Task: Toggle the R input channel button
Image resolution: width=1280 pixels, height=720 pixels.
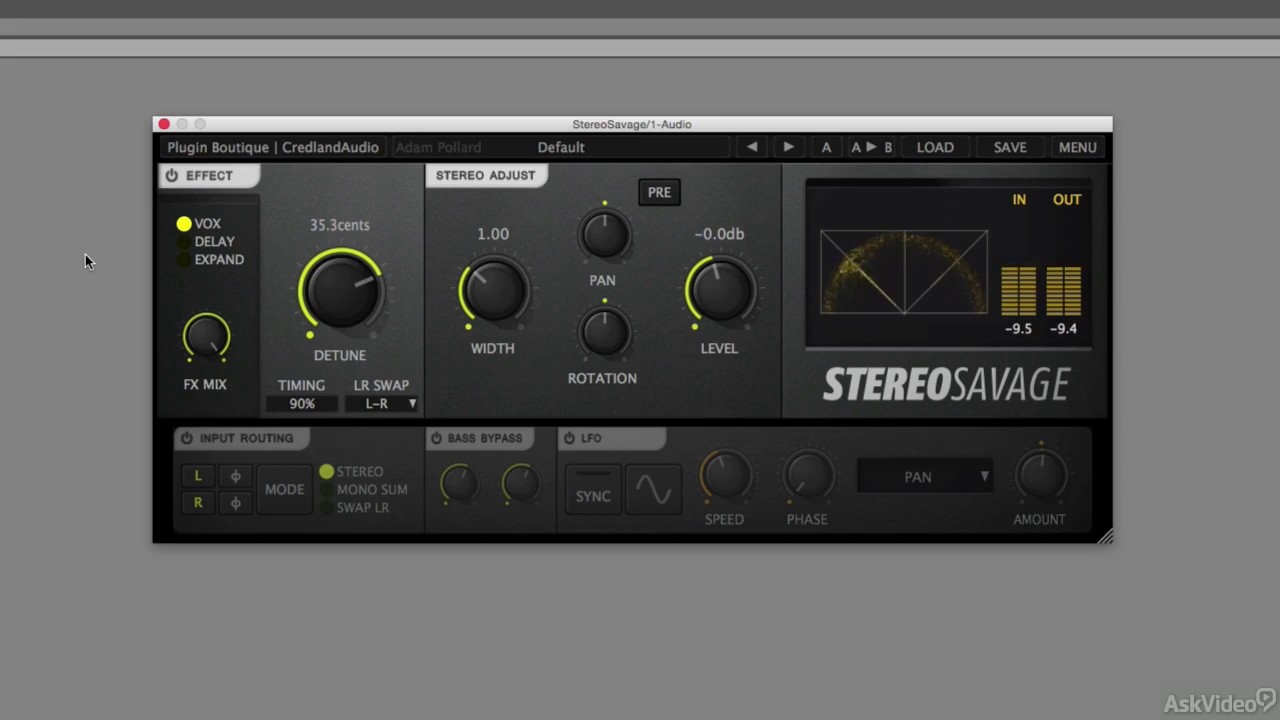Action: [198, 502]
